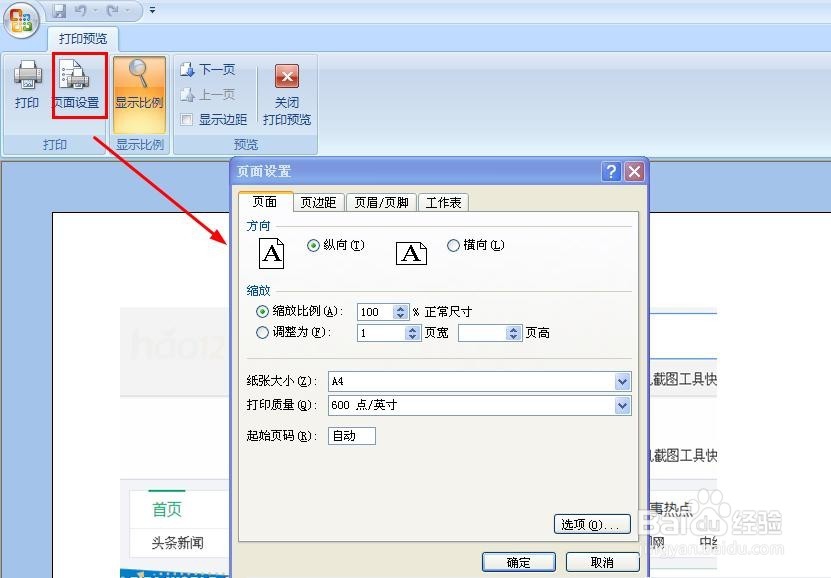Select the 调整为 scaling option
The image size is (831, 578).
[261, 333]
